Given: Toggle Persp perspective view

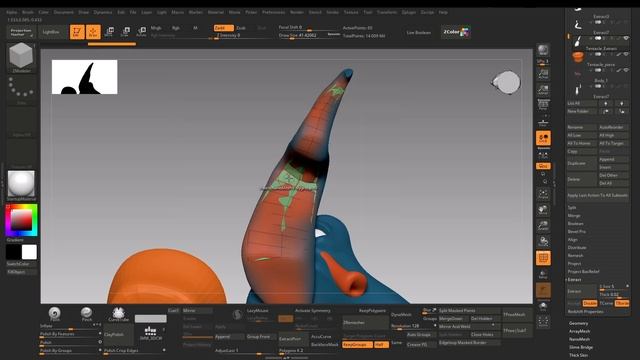Looking at the screenshot, I should click(x=543, y=106).
